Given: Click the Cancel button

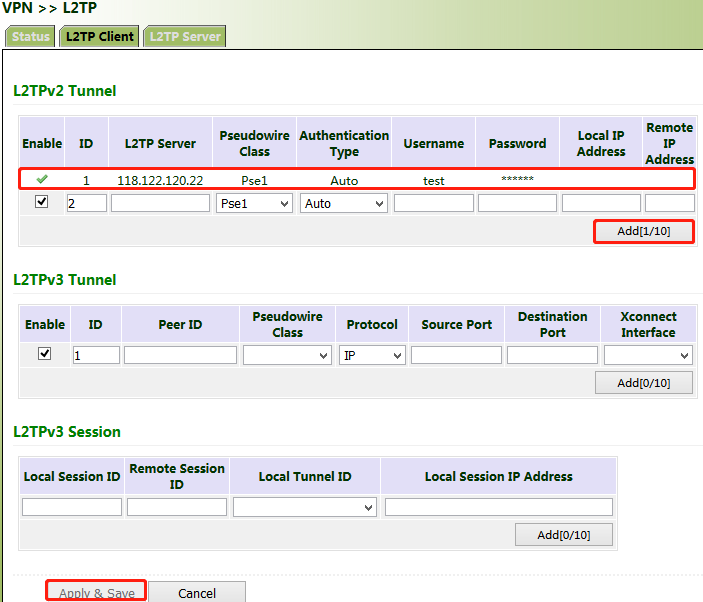Looking at the screenshot, I should tap(197, 593).
